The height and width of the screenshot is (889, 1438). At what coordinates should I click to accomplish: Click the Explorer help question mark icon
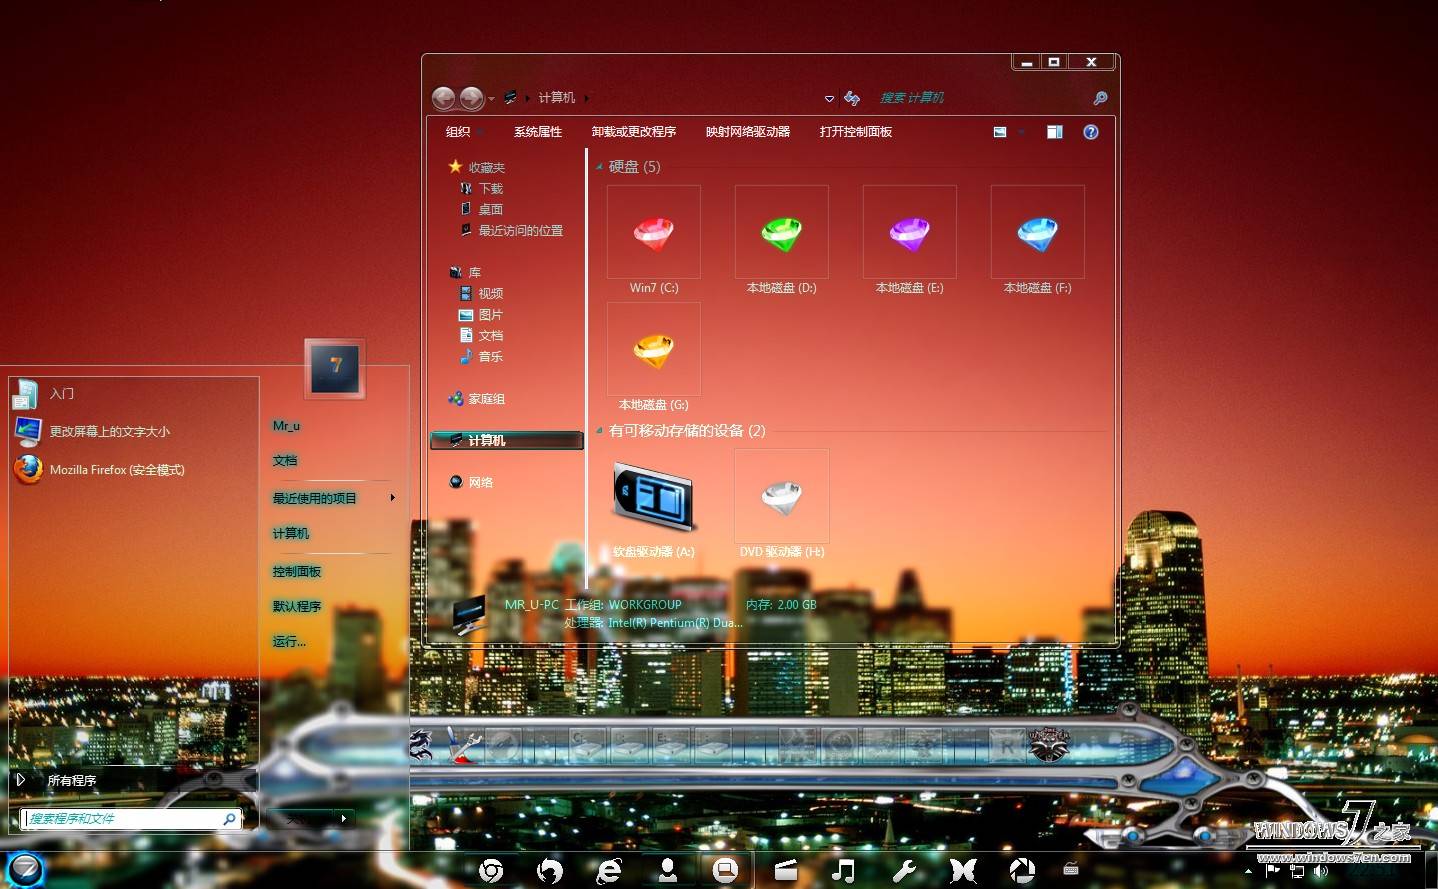1091,131
